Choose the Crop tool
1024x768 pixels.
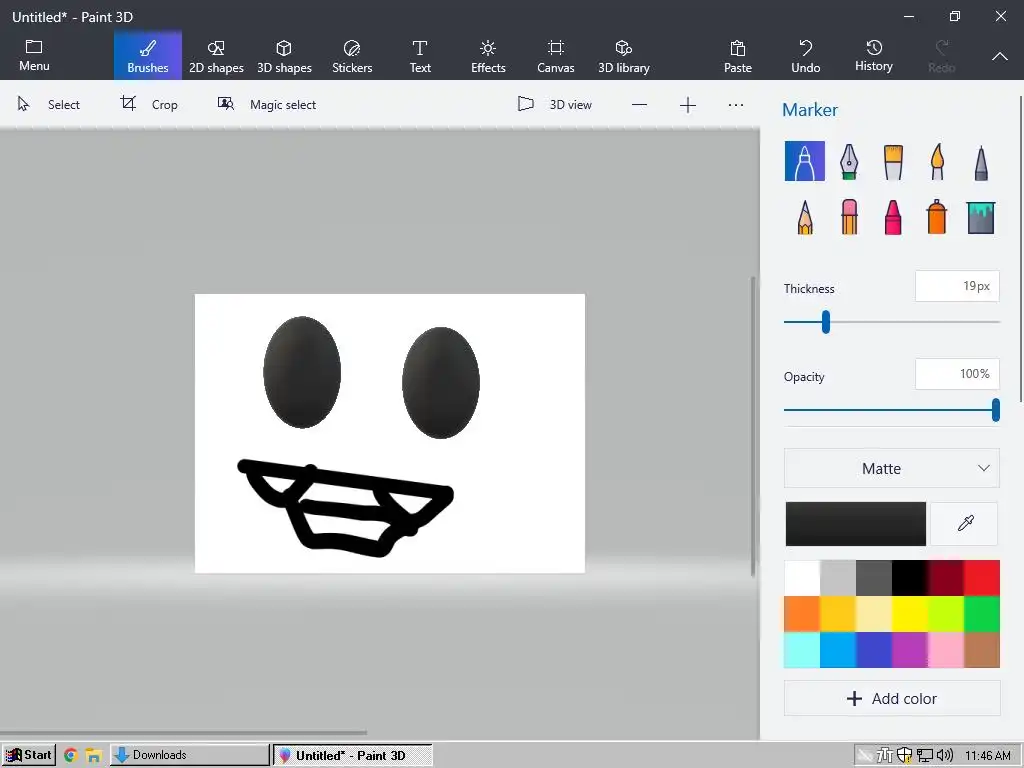(x=149, y=104)
